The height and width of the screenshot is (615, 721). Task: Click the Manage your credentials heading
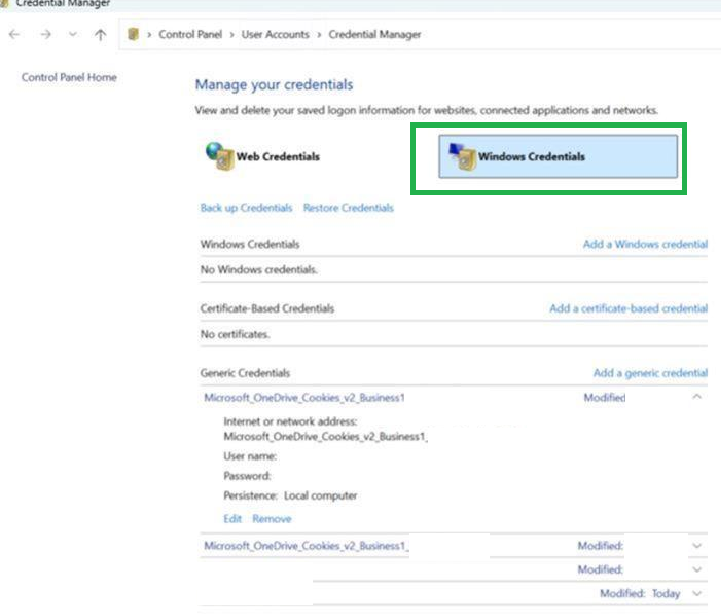click(274, 85)
